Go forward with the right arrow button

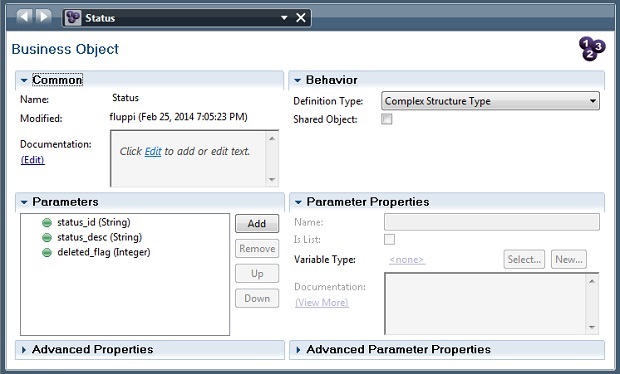pyautogui.click(x=43, y=17)
